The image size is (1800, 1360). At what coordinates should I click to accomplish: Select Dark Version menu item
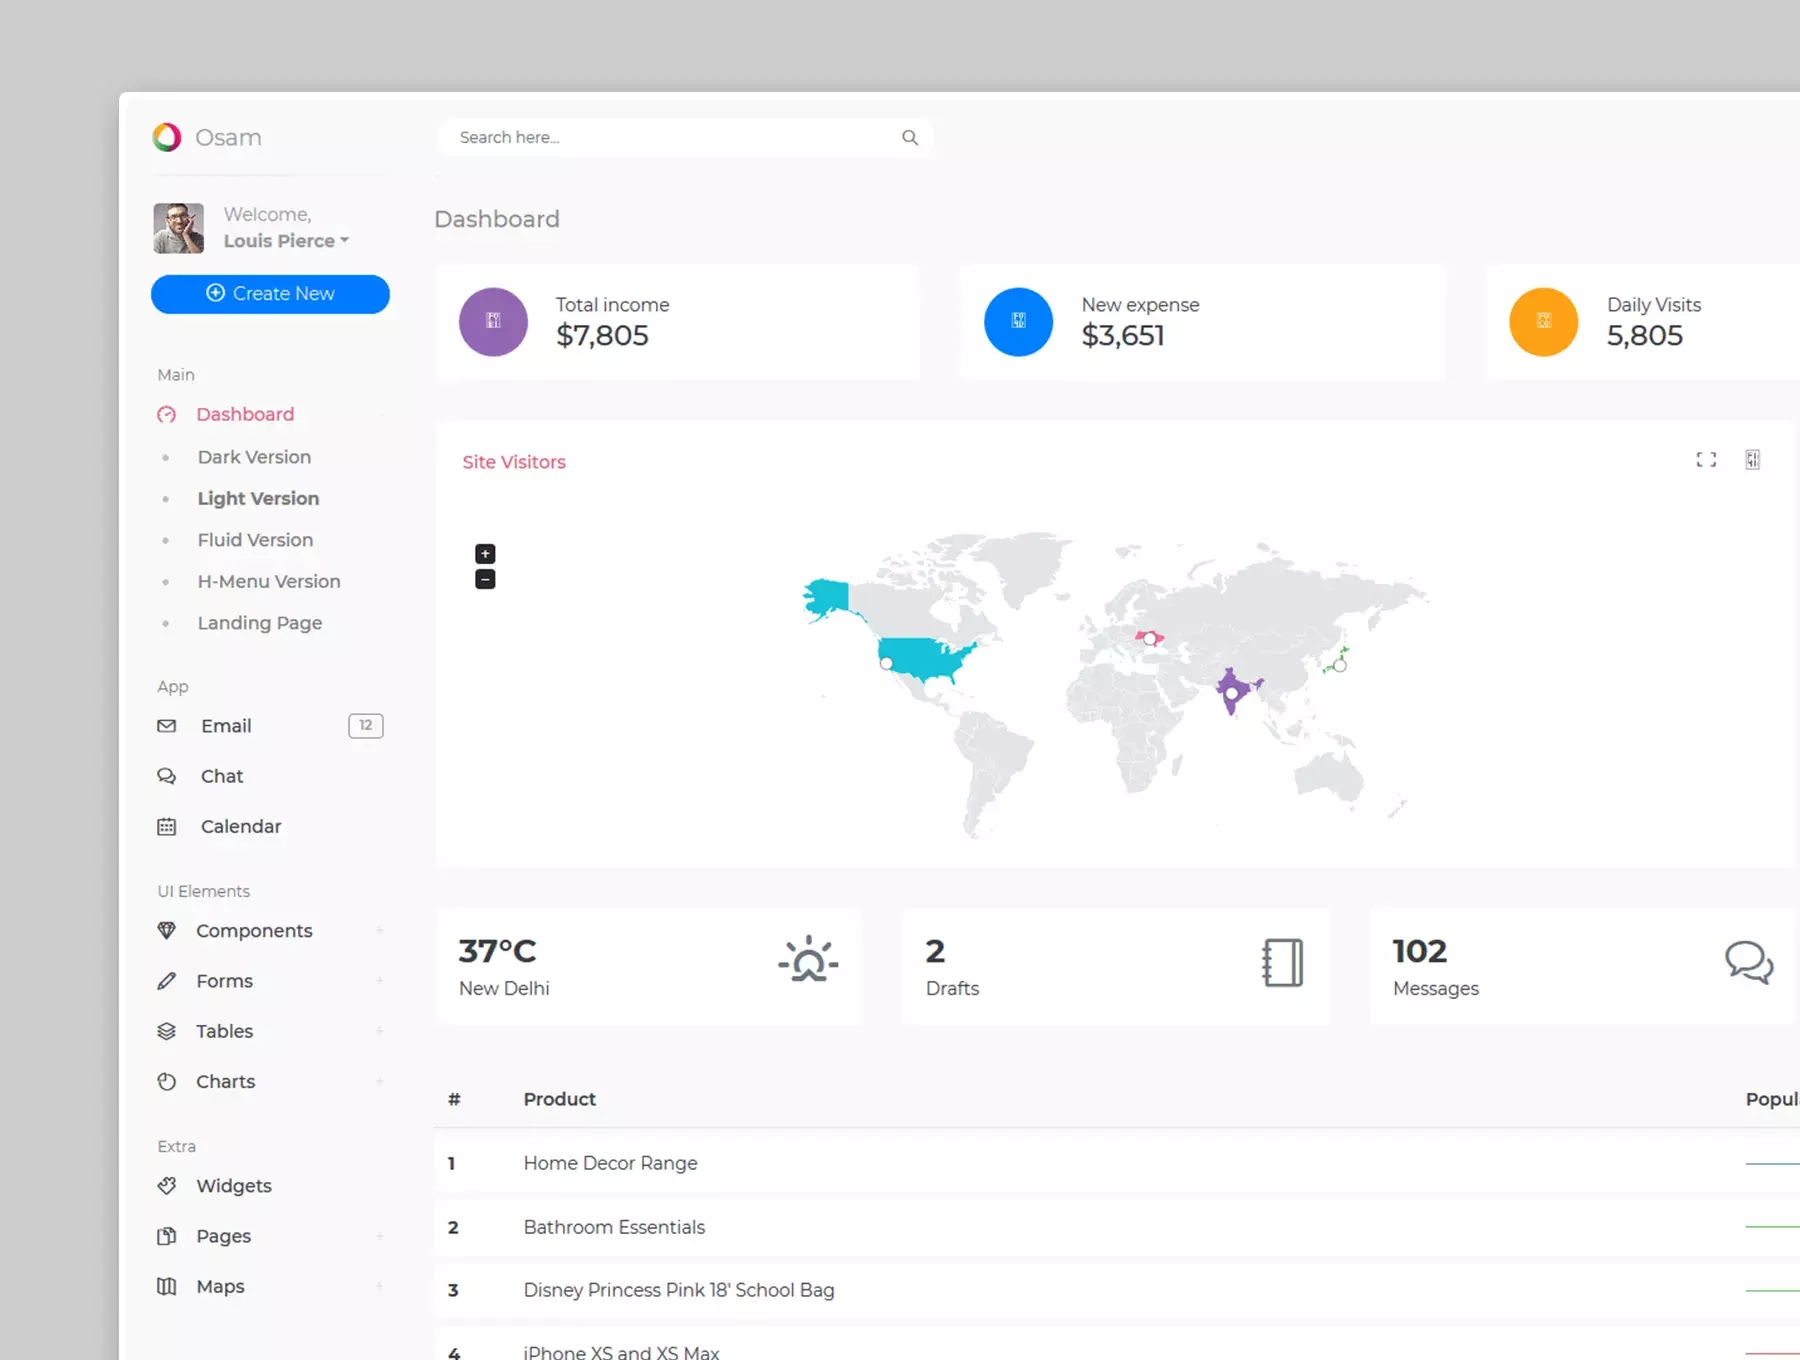click(254, 457)
